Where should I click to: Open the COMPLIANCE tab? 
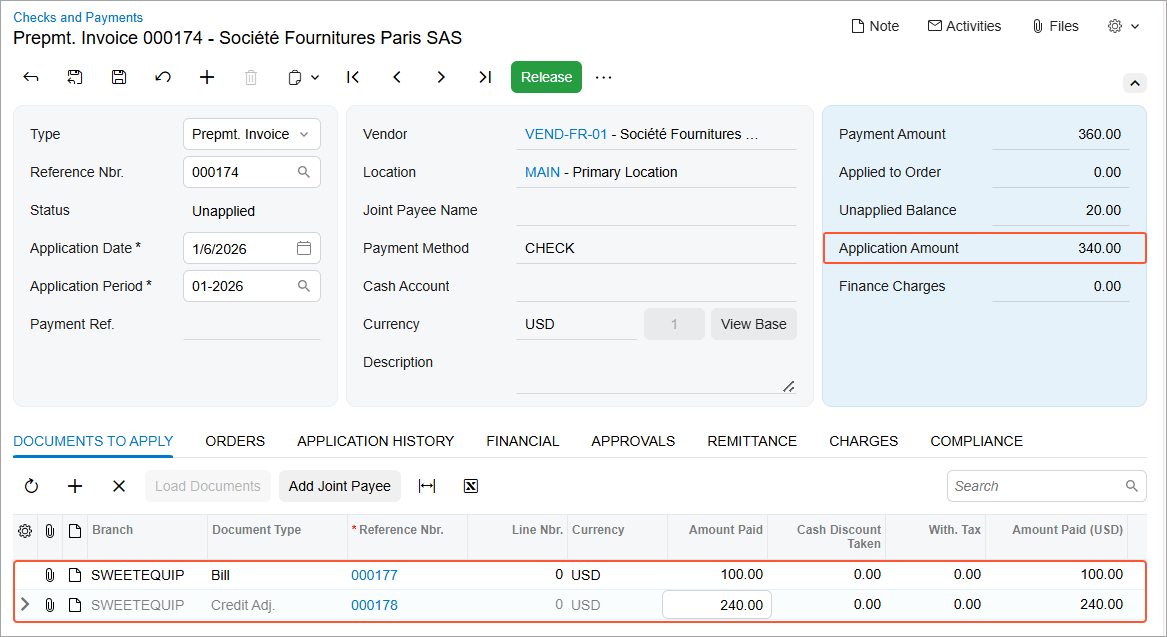click(x=976, y=441)
